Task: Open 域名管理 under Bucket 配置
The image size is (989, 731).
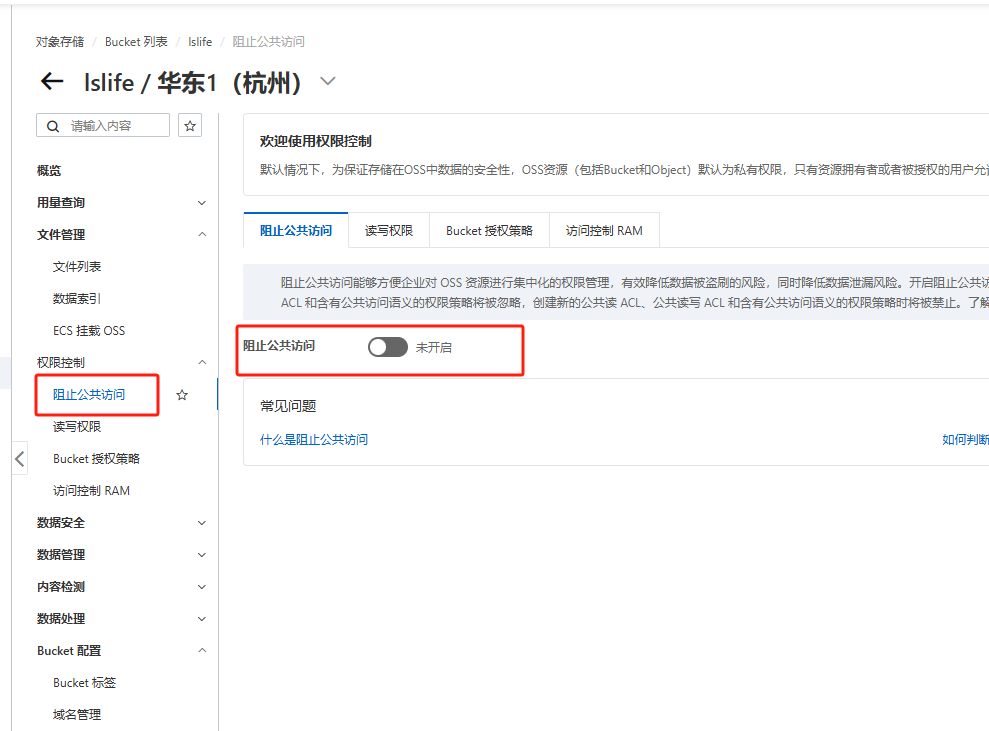Action: coord(77,714)
